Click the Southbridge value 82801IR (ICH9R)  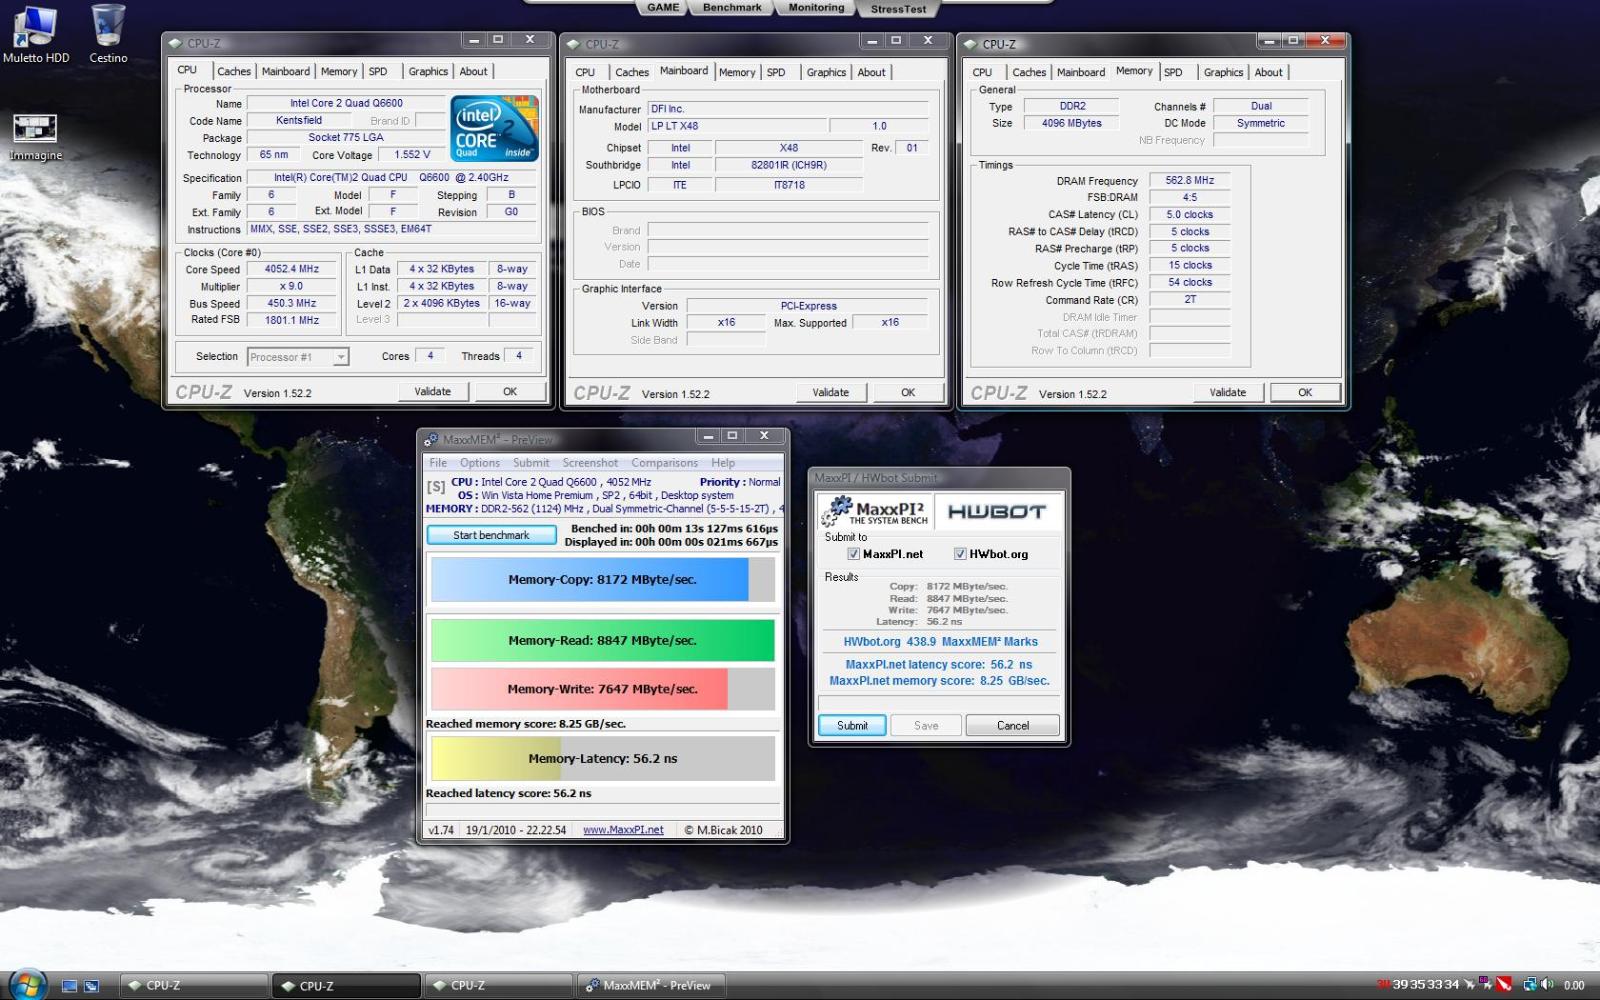click(x=789, y=166)
